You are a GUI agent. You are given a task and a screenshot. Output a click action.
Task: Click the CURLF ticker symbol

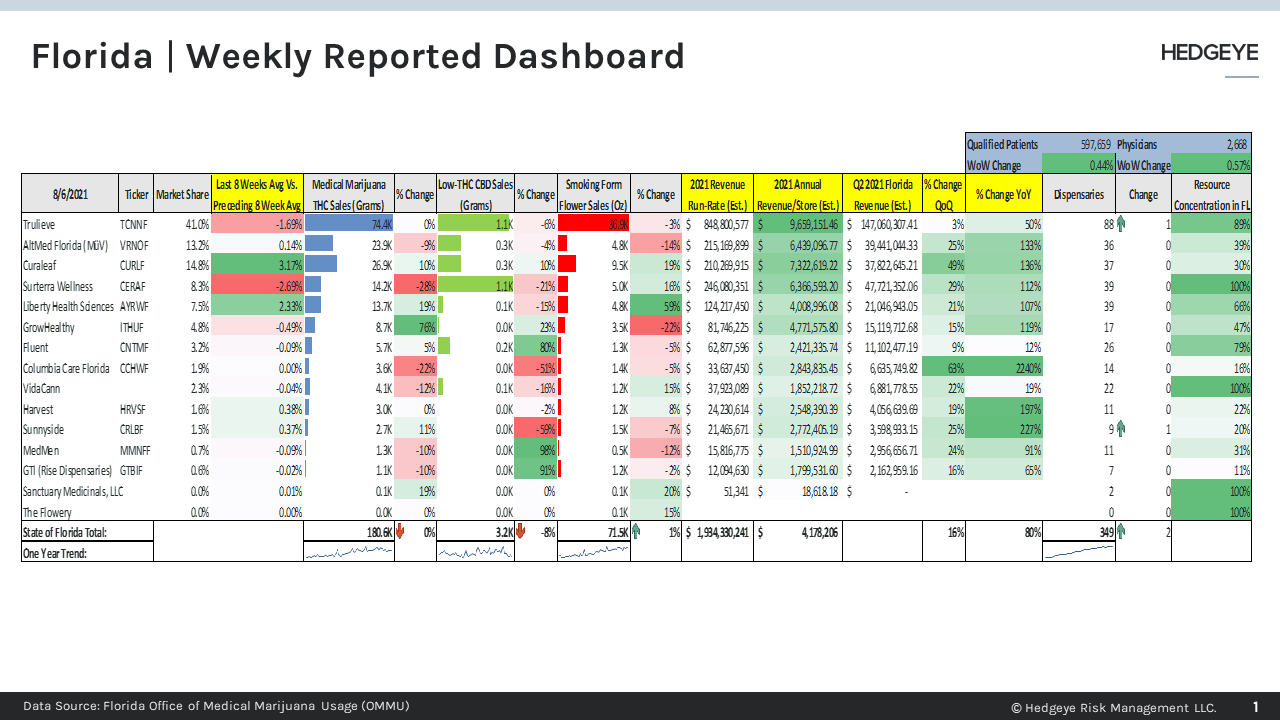pyautogui.click(x=134, y=265)
